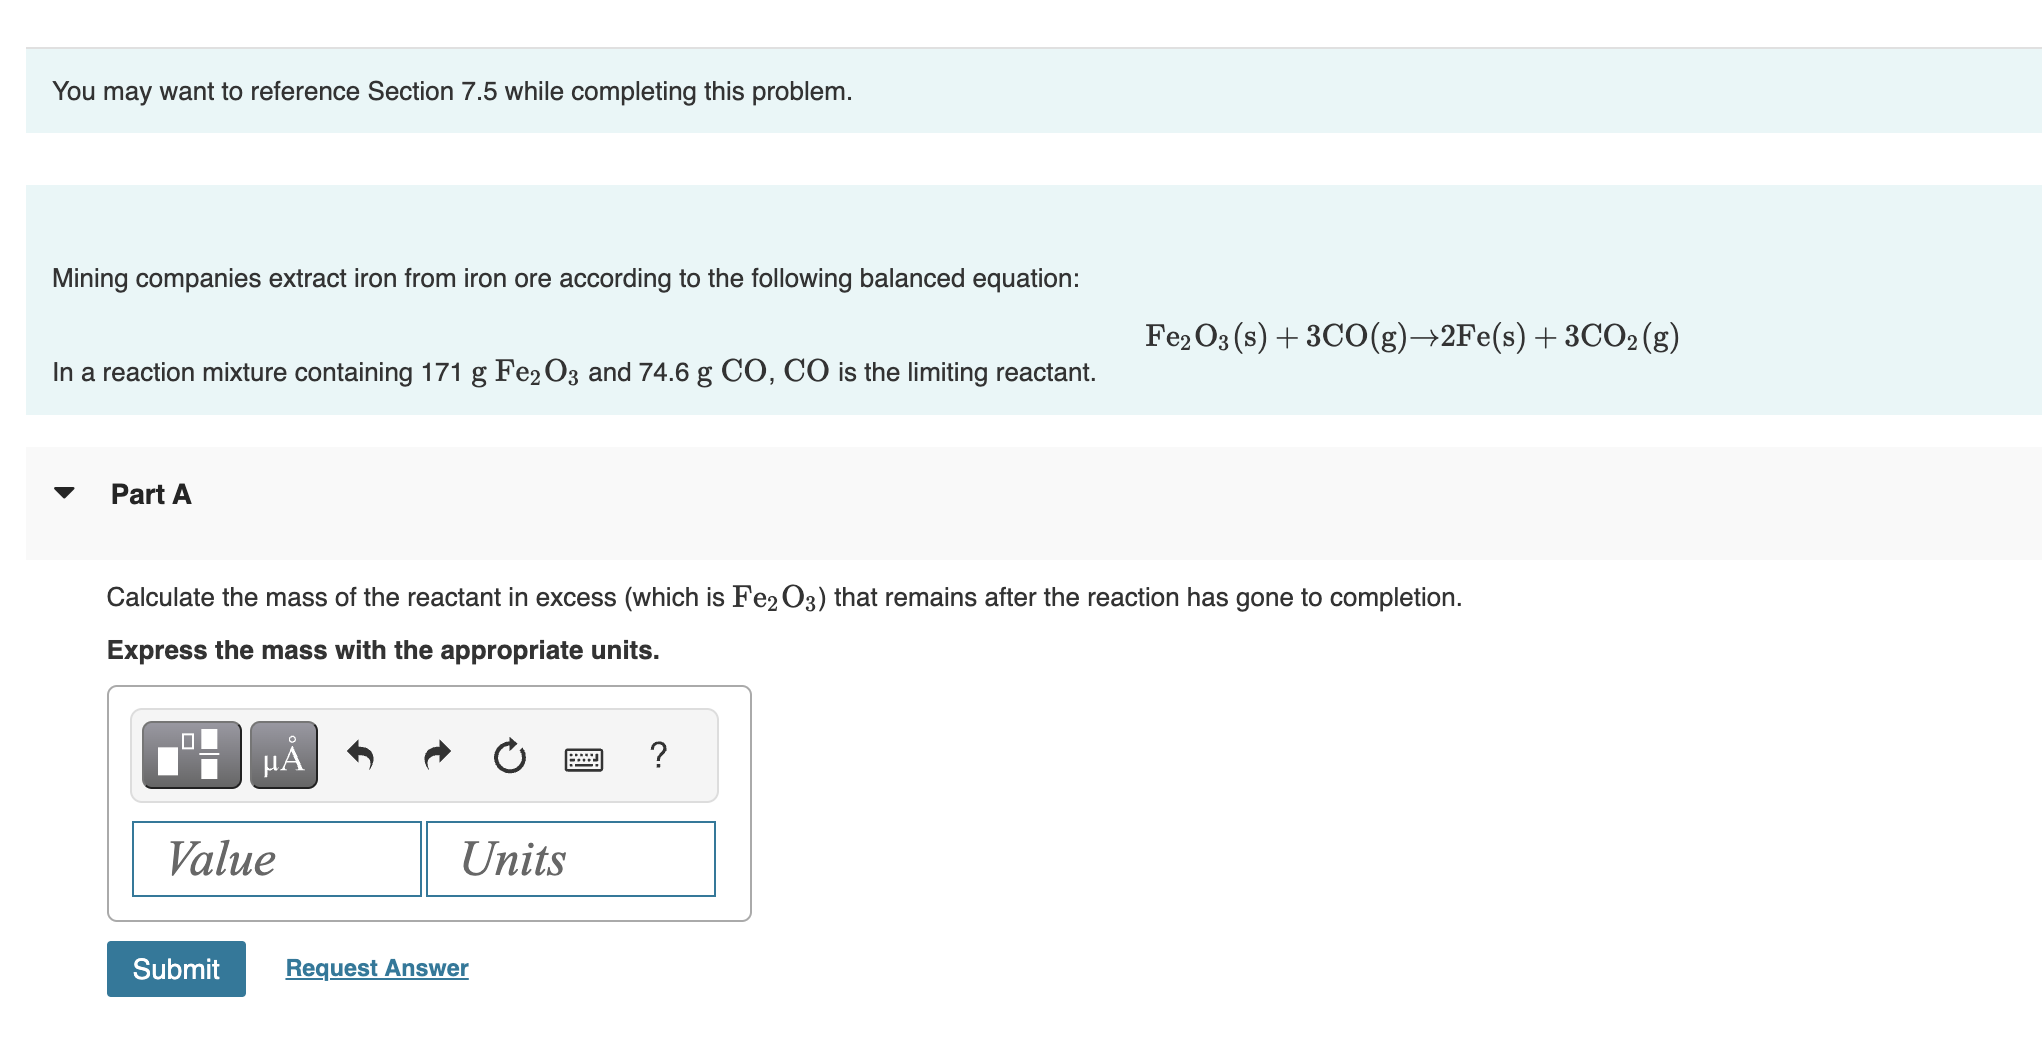The image size is (2042, 1060).
Task: Click the Part A heading
Action: 151,494
